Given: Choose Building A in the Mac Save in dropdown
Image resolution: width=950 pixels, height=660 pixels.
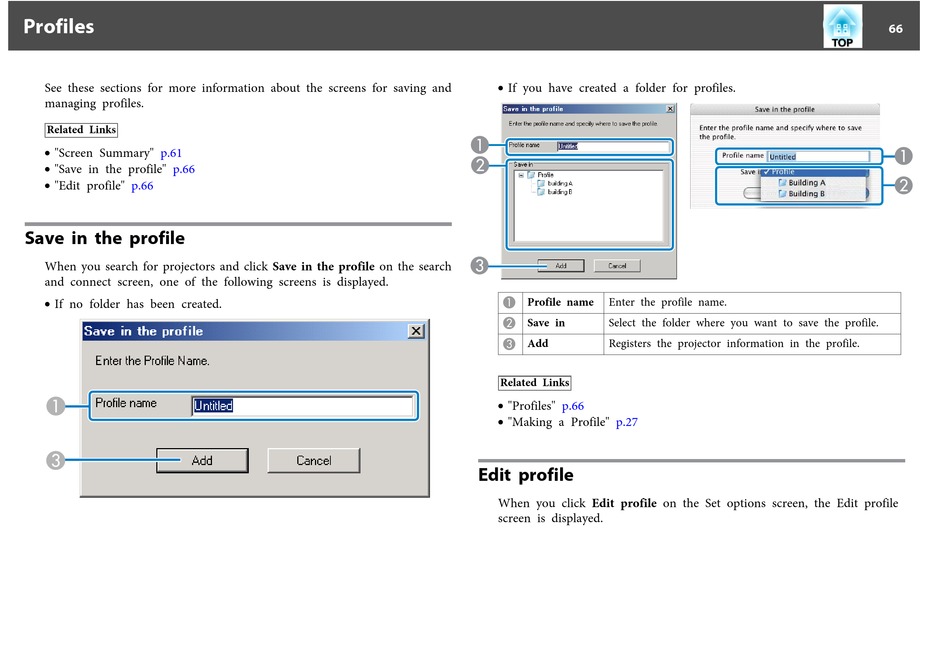Looking at the screenshot, I should coord(806,182).
